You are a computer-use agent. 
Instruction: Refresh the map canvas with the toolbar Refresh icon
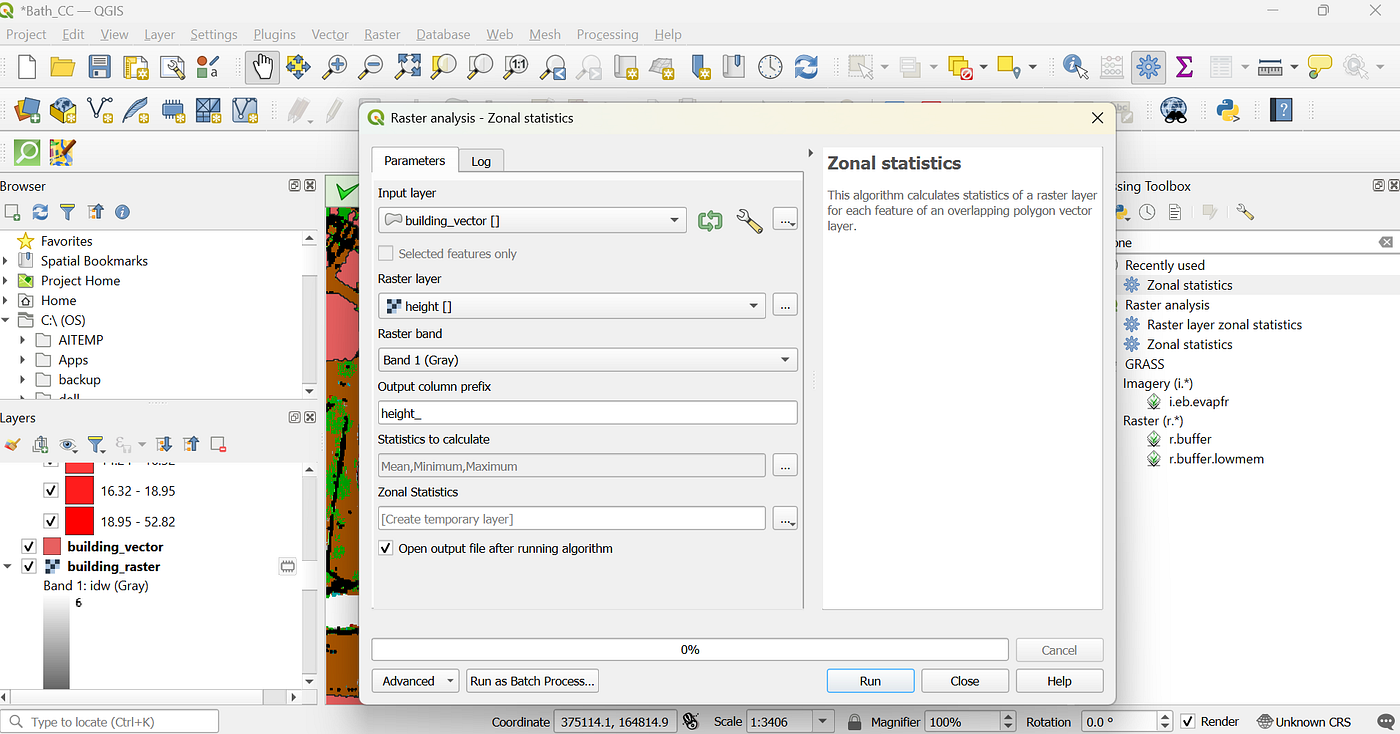[x=806, y=67]
